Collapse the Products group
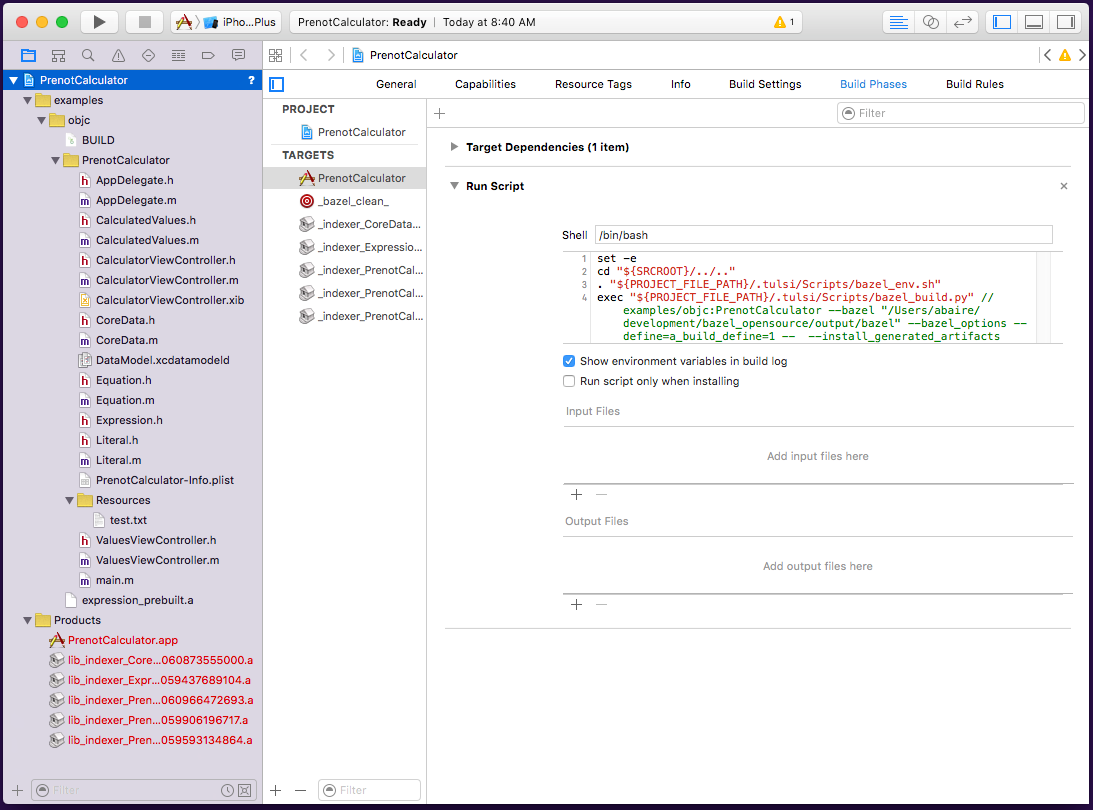The height and width of the screenshot is (810, 1093). [27, 620]
